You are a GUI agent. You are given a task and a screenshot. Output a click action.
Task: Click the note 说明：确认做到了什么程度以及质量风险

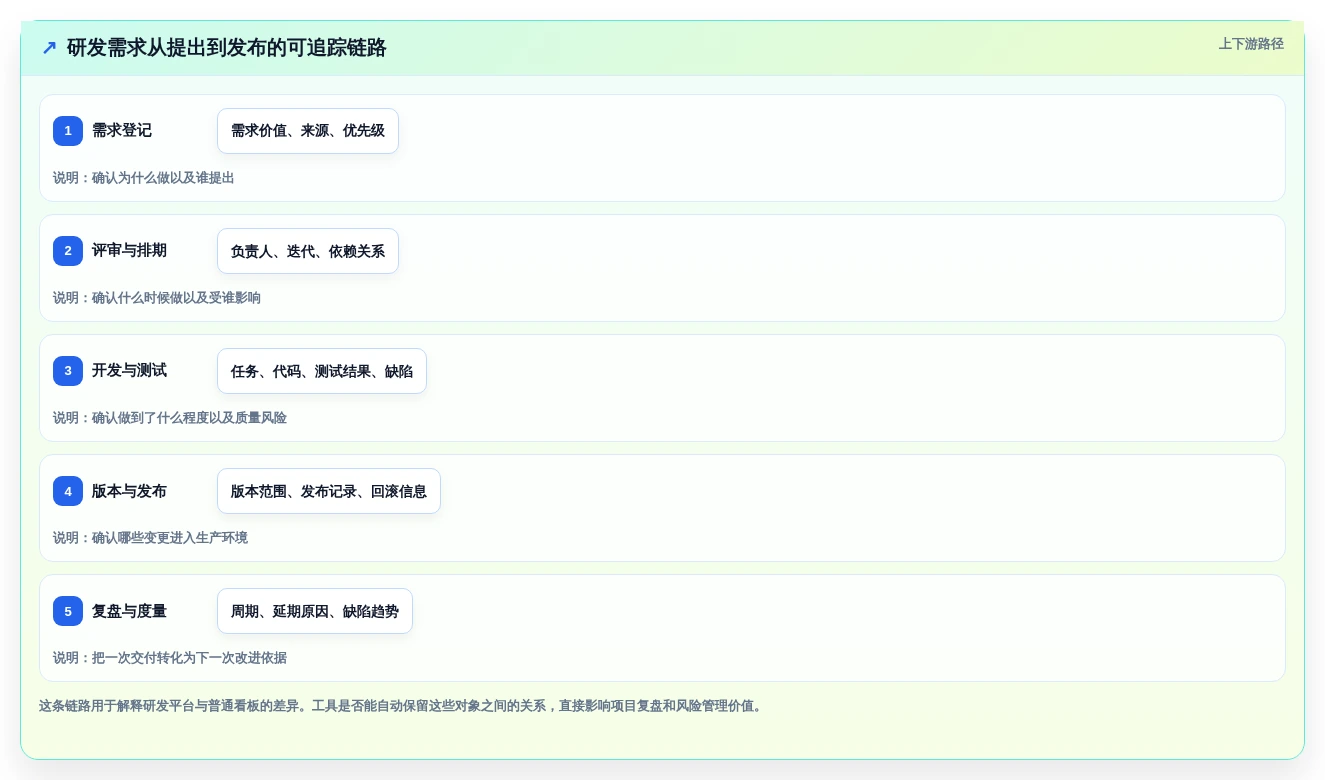point(170,418)
